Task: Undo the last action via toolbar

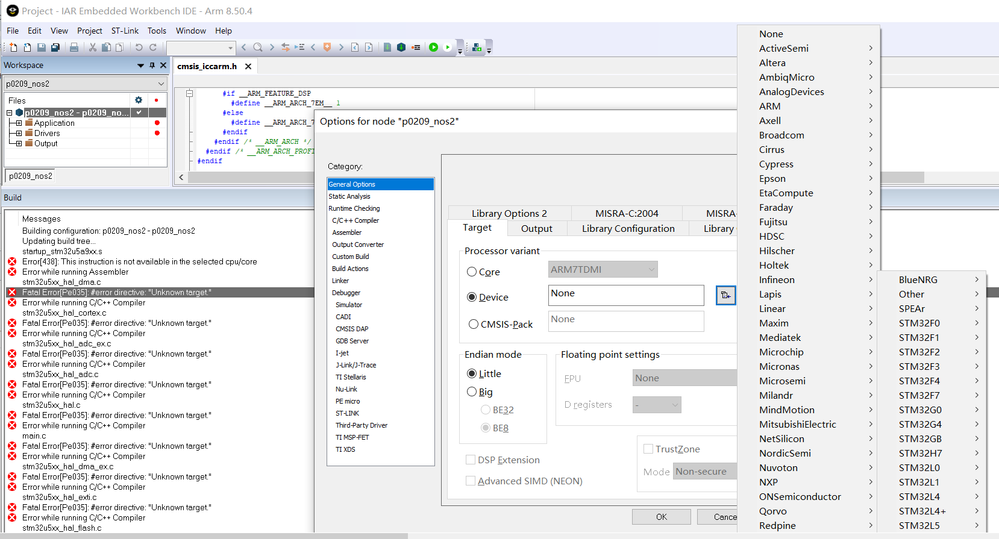Action: [x=139, y=47]
